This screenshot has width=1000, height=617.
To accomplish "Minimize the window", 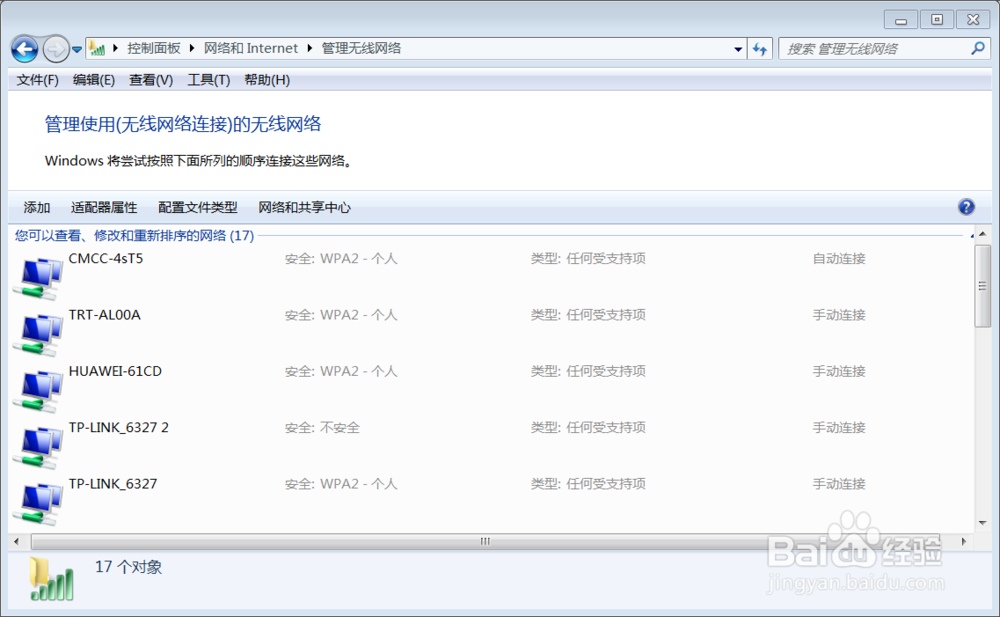I will (901, 20).
